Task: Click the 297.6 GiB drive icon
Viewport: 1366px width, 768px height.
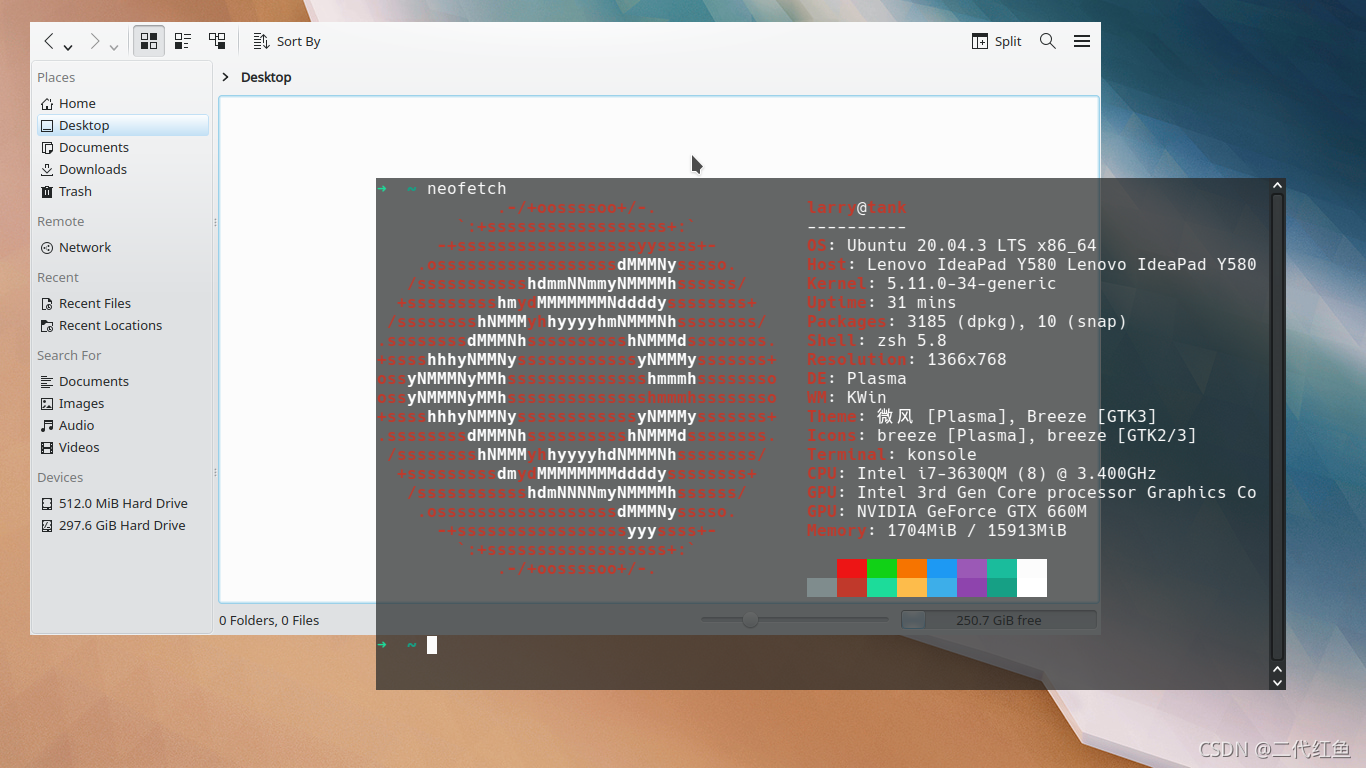Action: [47, 525]
